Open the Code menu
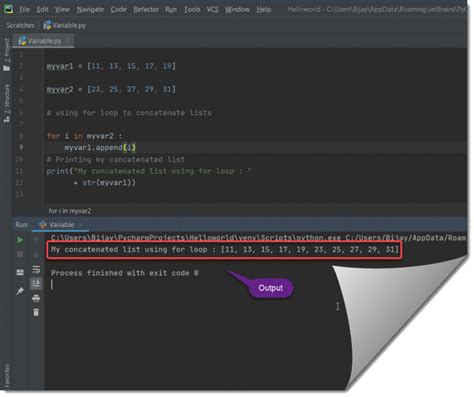The width and height of the screenshot is (474, 397). tap(118, 9)
